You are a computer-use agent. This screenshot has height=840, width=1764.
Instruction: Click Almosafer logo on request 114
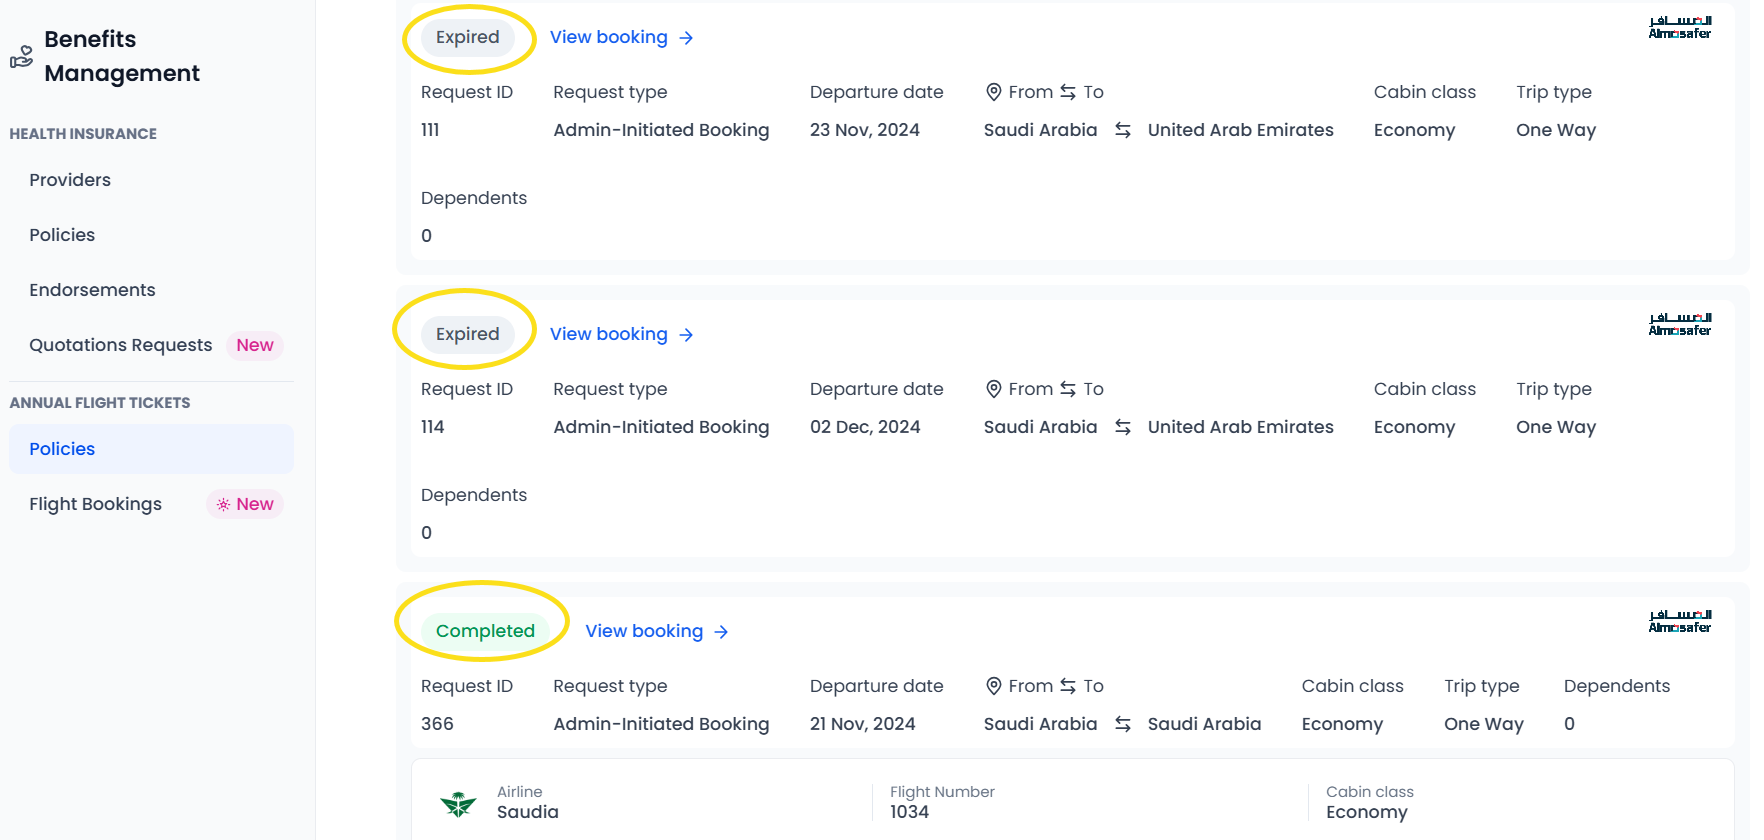(1679, 324)
